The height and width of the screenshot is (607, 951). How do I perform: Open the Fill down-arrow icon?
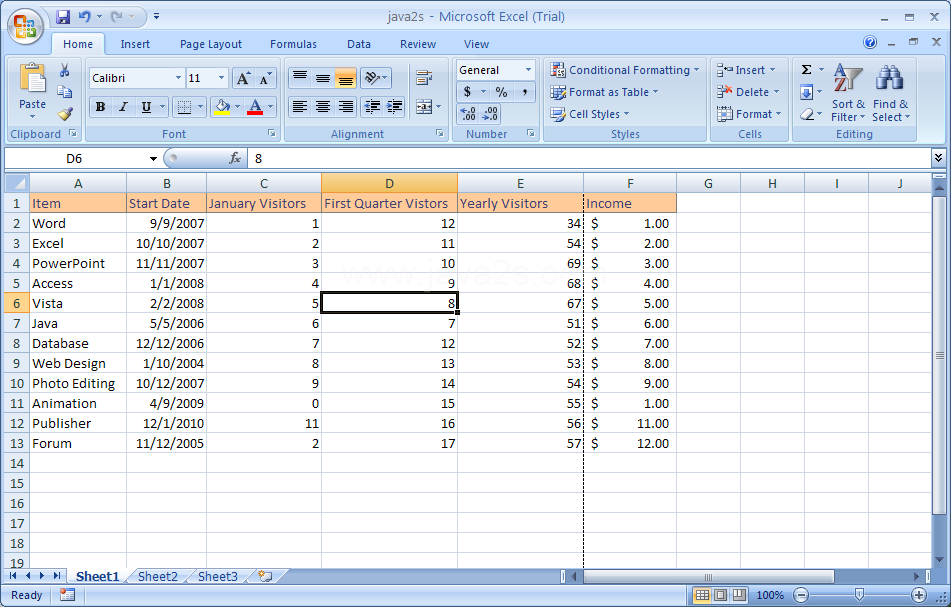pyautogui.click(x=806, y=92)
